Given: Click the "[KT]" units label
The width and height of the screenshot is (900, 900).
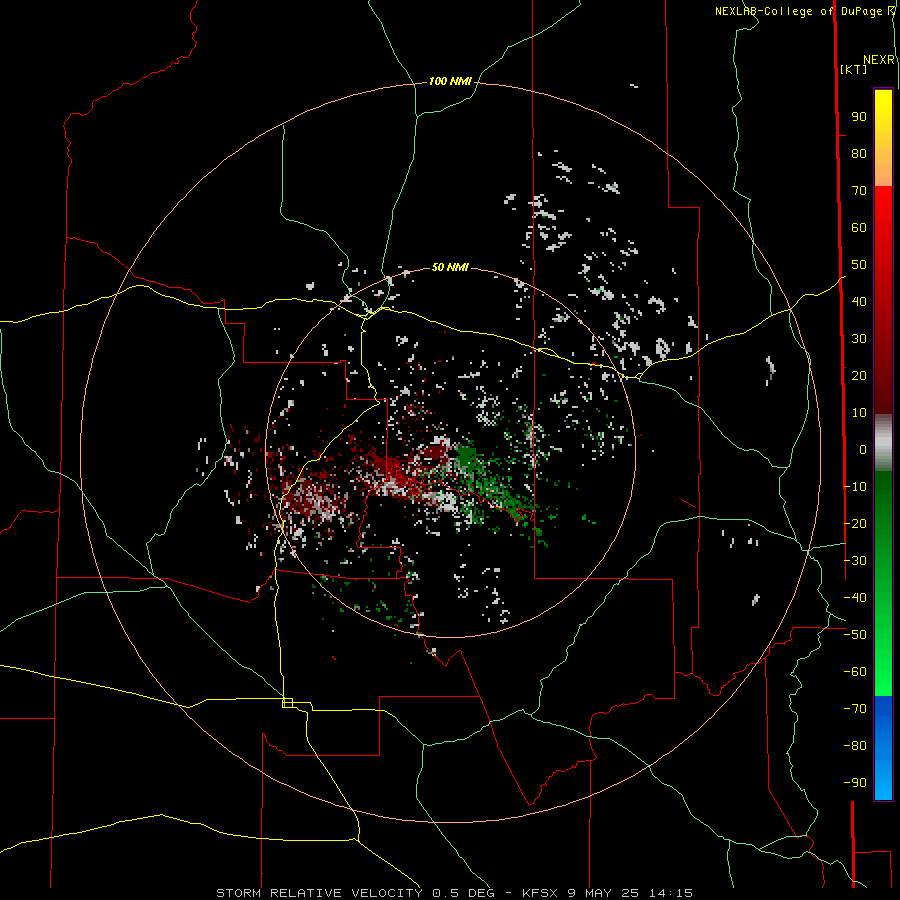Looking at the screenshot, I should [x=853, y=69].
